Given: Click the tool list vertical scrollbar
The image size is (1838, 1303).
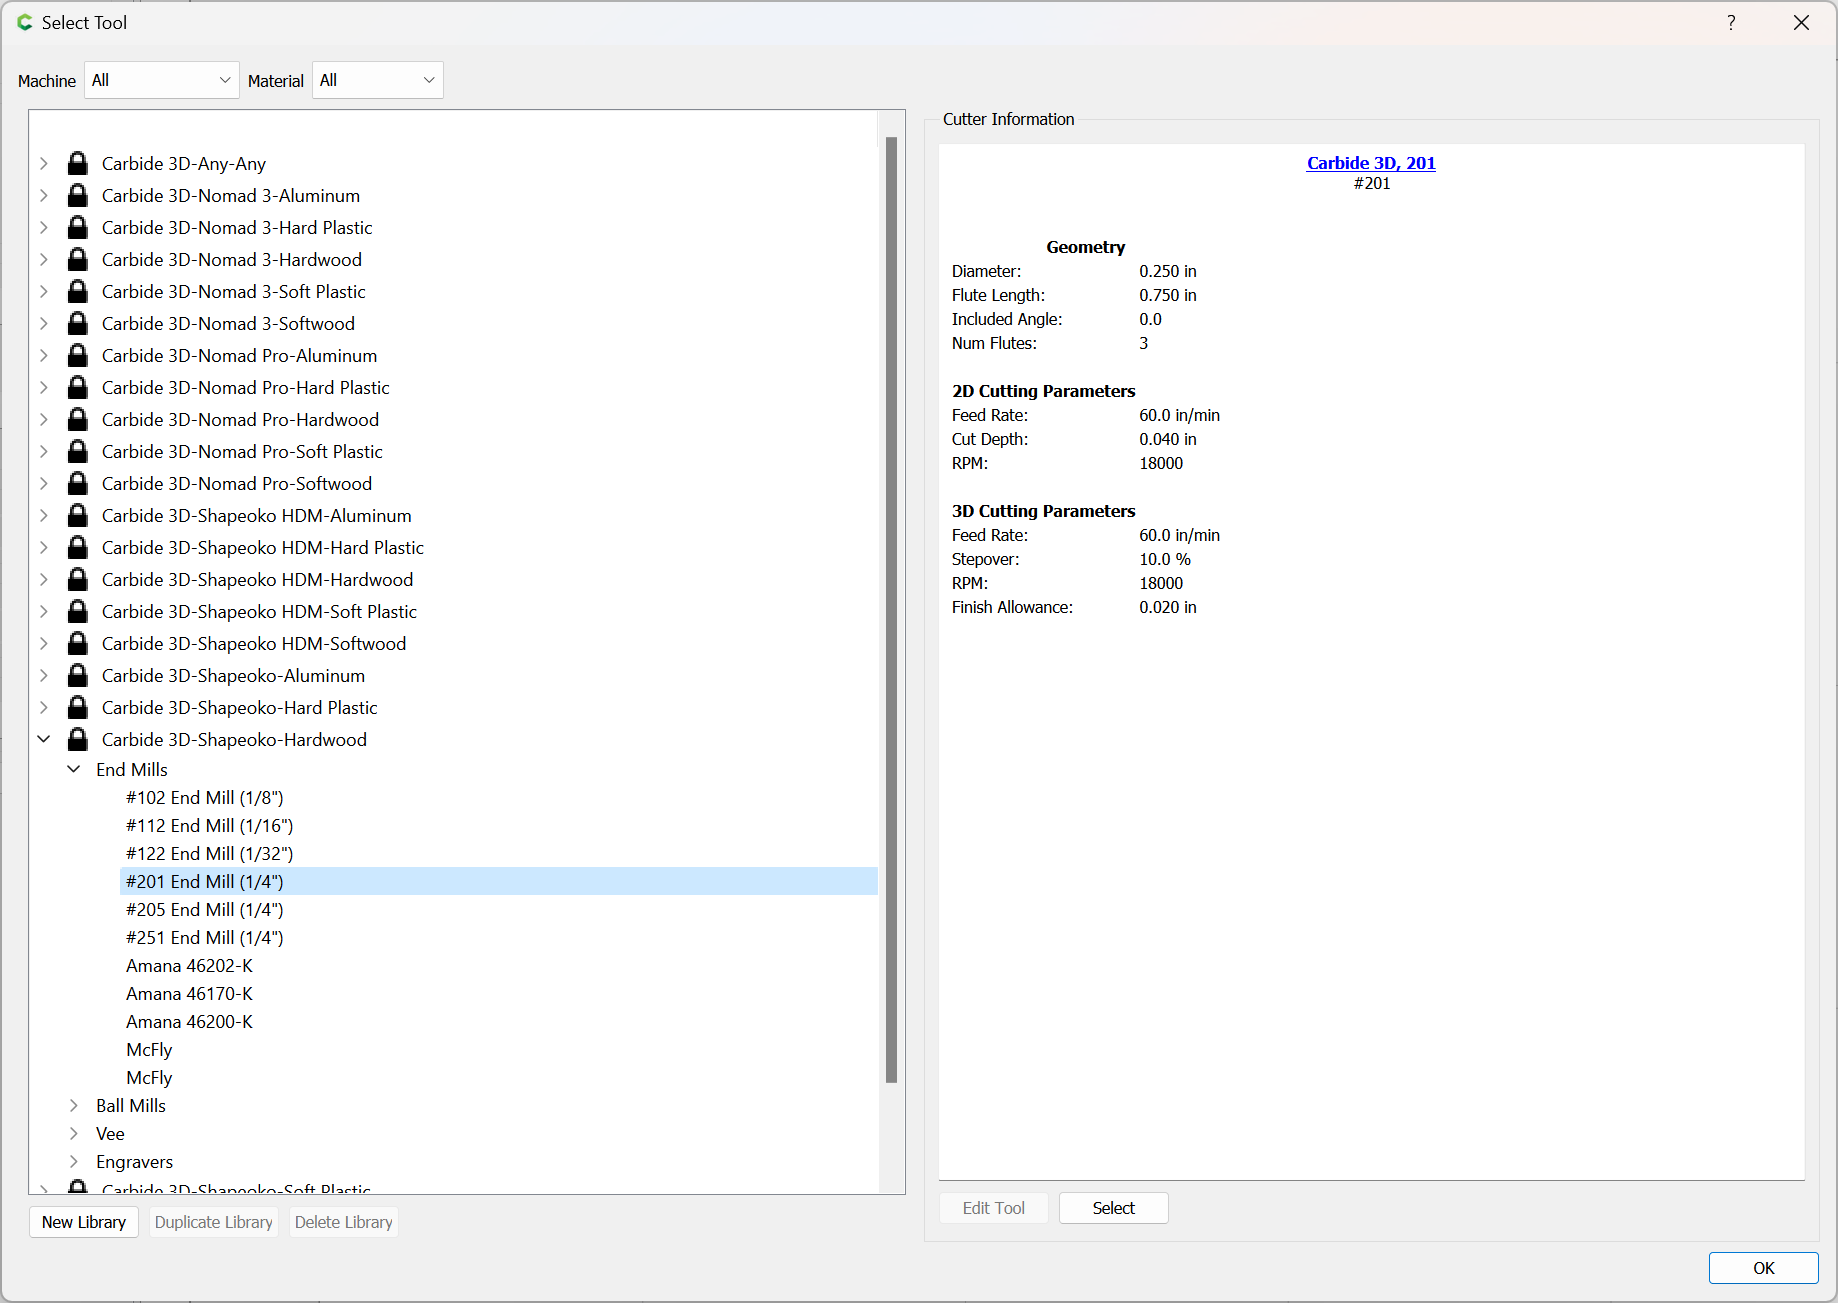Looking at the screenshot, I should pos(891,610).
